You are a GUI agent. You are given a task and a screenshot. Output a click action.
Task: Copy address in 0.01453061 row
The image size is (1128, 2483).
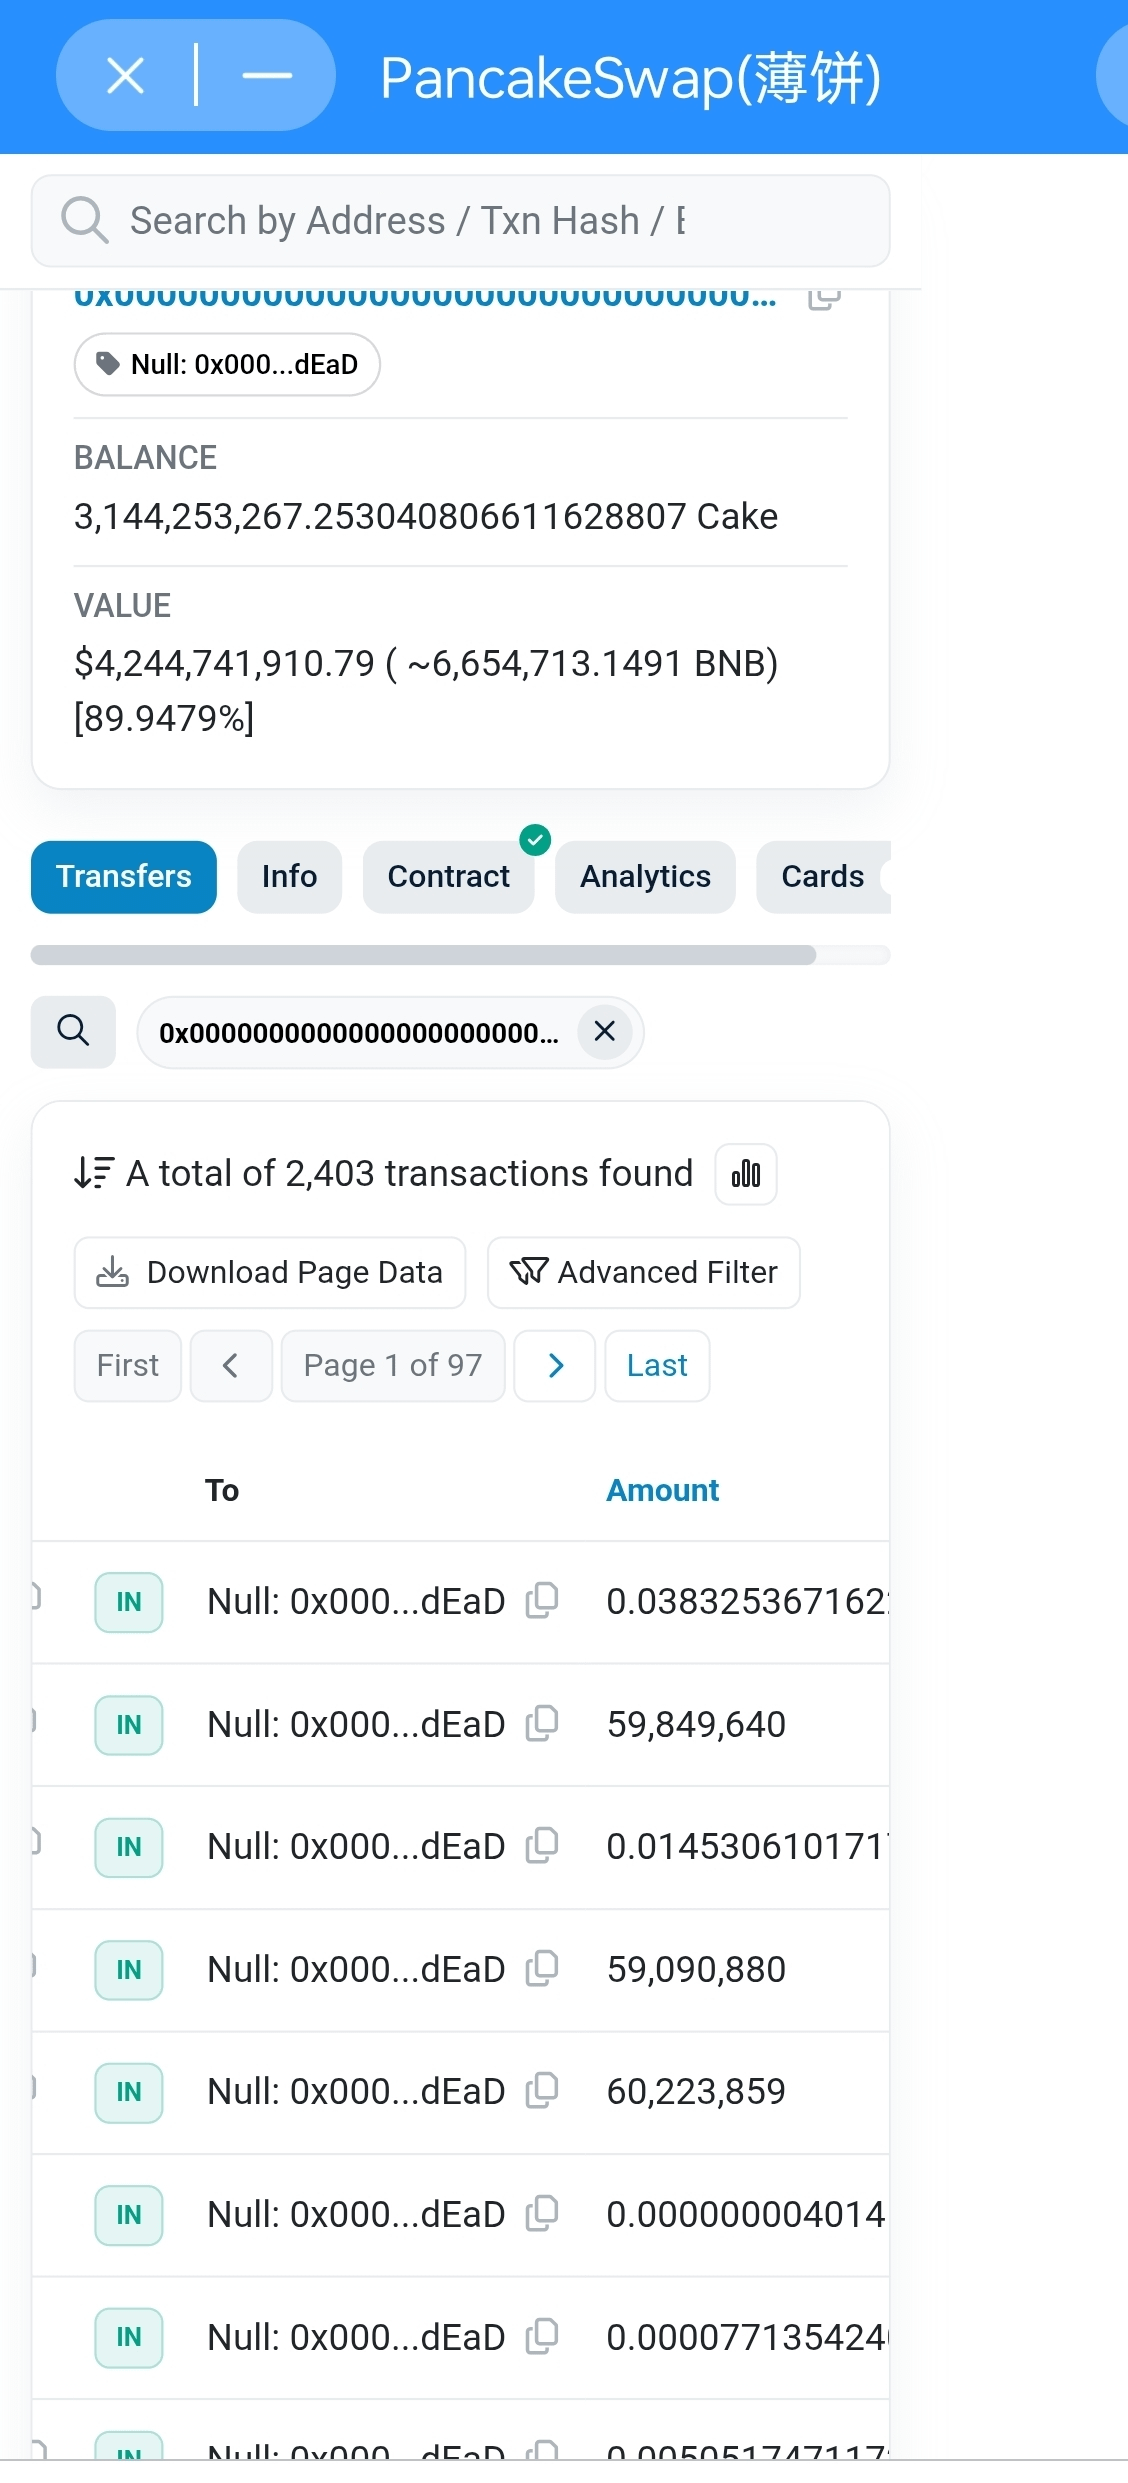tap(541, 1845)
